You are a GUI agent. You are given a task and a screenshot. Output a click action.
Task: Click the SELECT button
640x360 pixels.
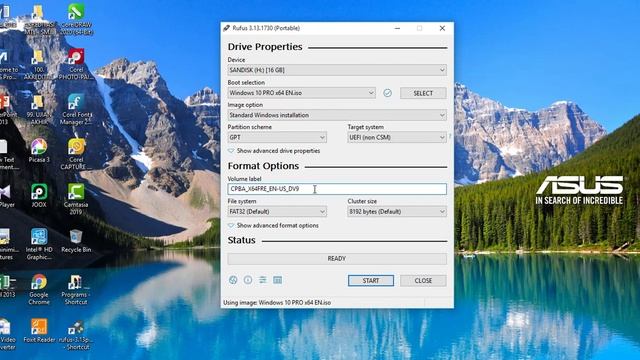pyautogui.click(x=423, y=93)
